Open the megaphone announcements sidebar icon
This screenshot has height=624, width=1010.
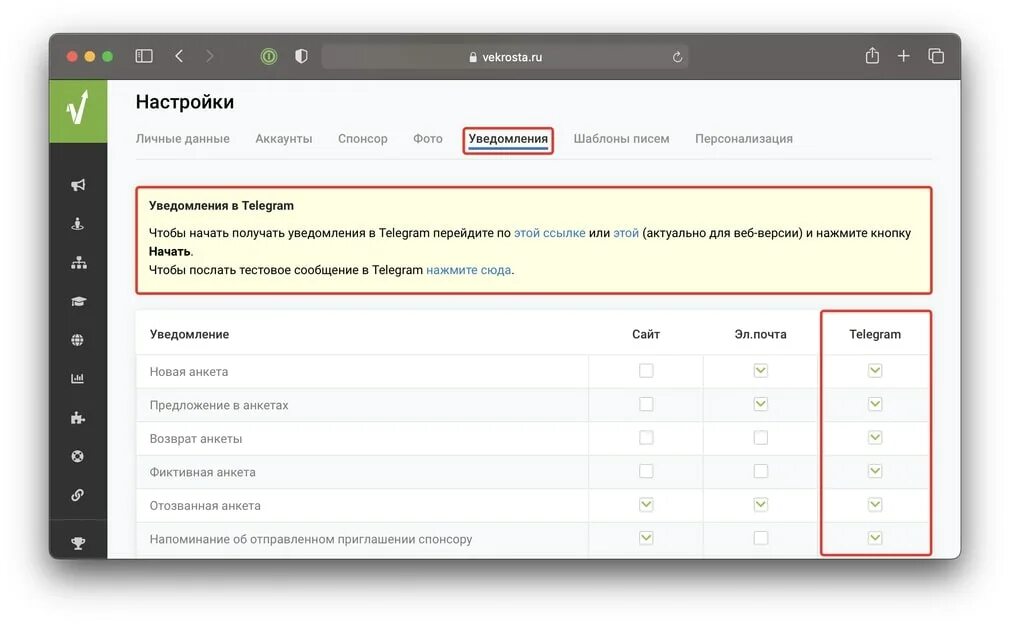pyautogui.click(x=78, y=185)
